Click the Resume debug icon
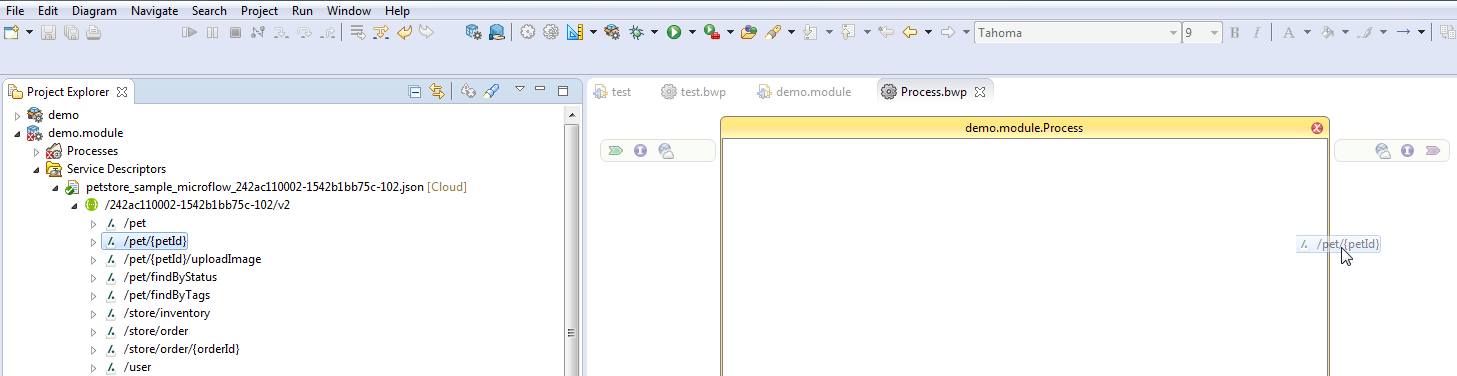 pos(189,32)
